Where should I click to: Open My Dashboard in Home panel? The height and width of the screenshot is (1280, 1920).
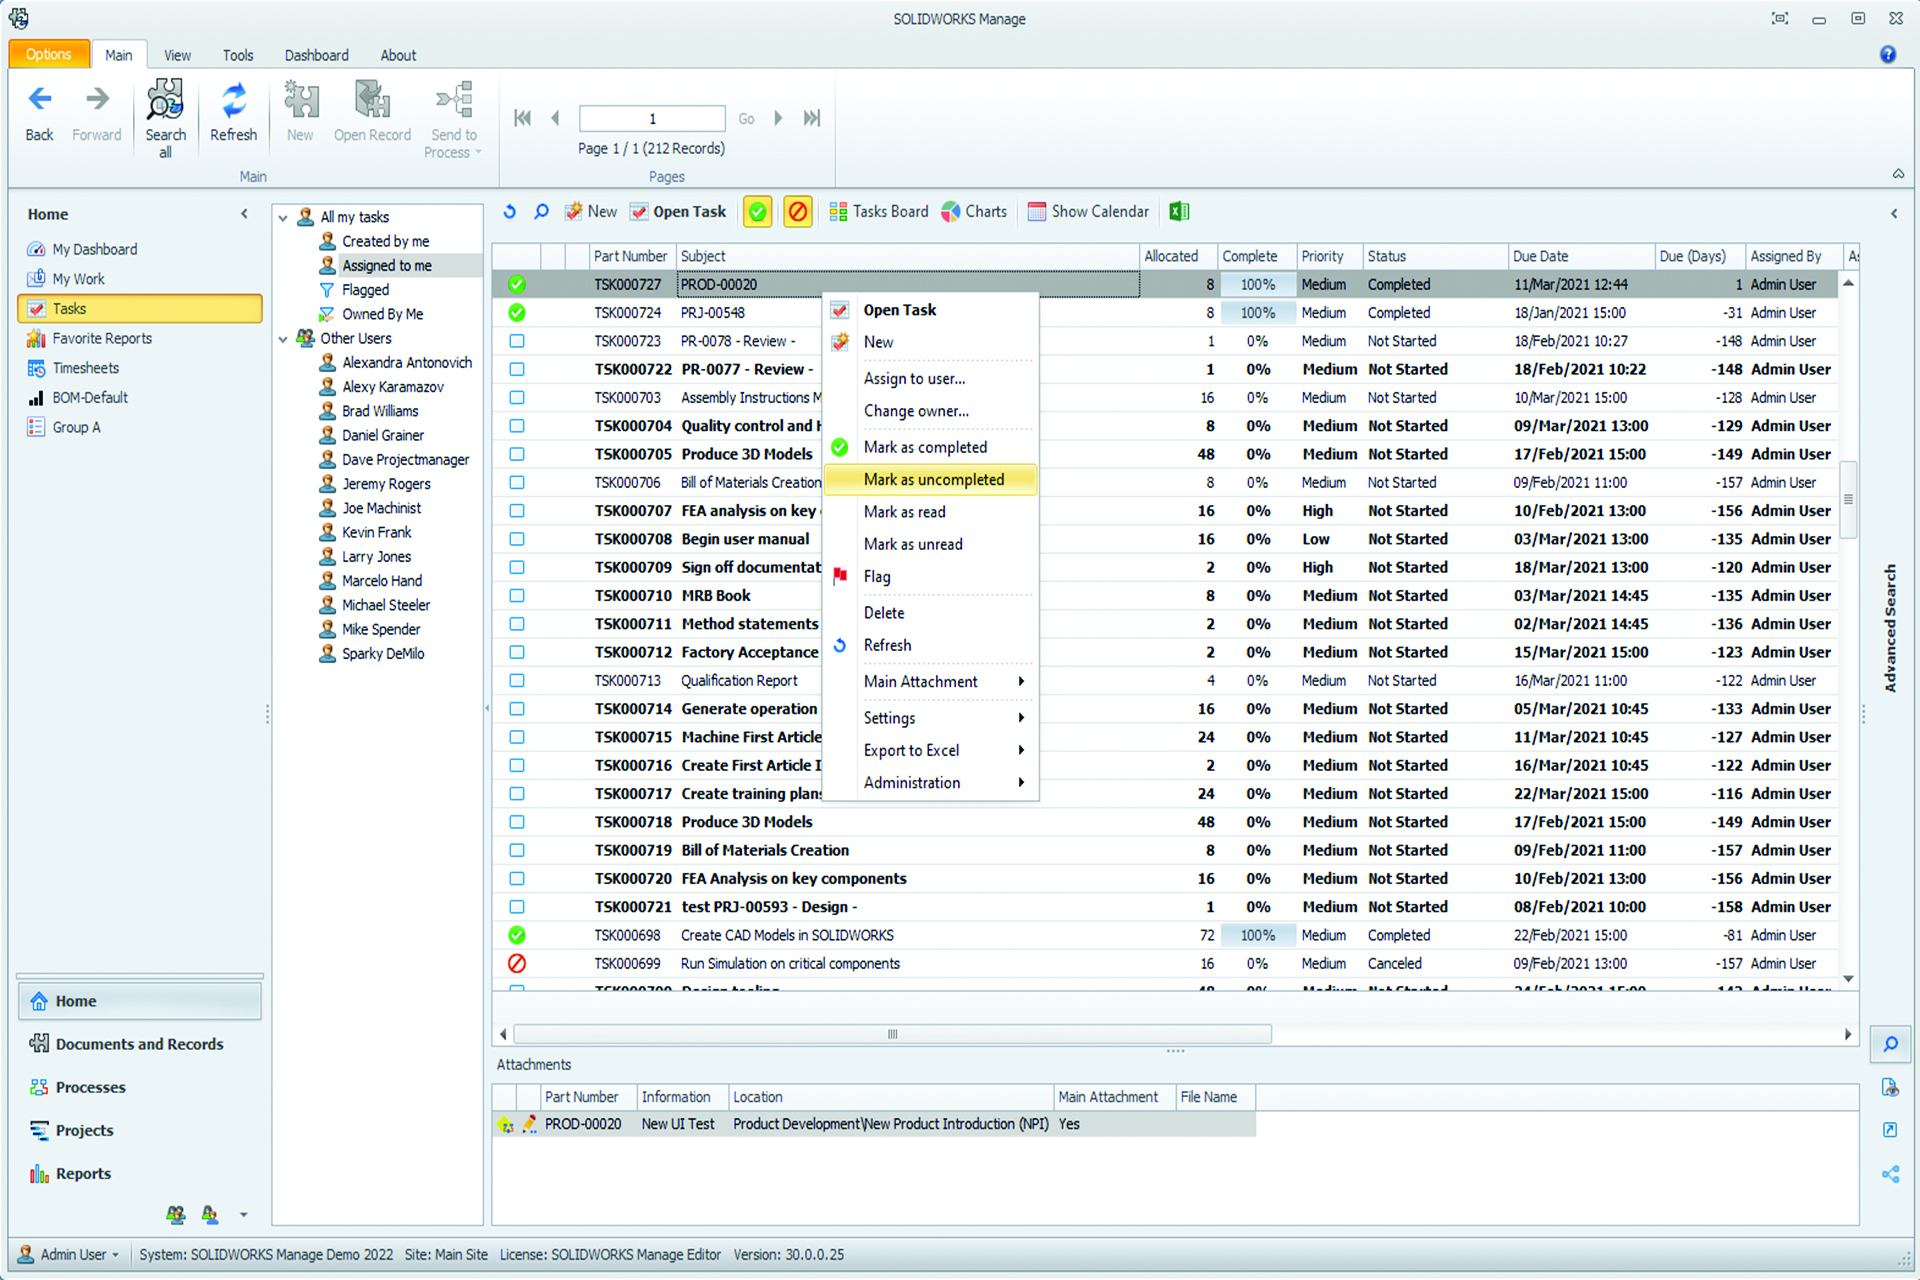[x=94, y=249]
